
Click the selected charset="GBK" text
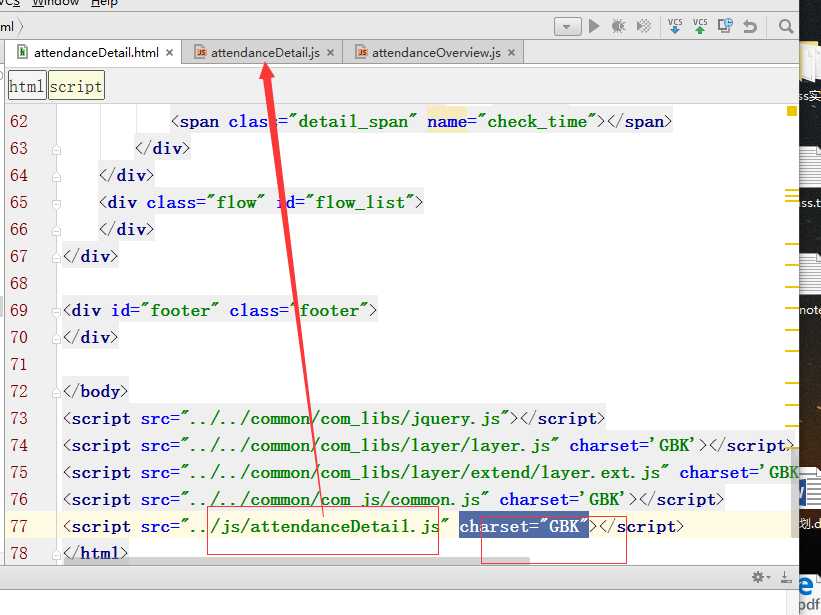[524, 525]
